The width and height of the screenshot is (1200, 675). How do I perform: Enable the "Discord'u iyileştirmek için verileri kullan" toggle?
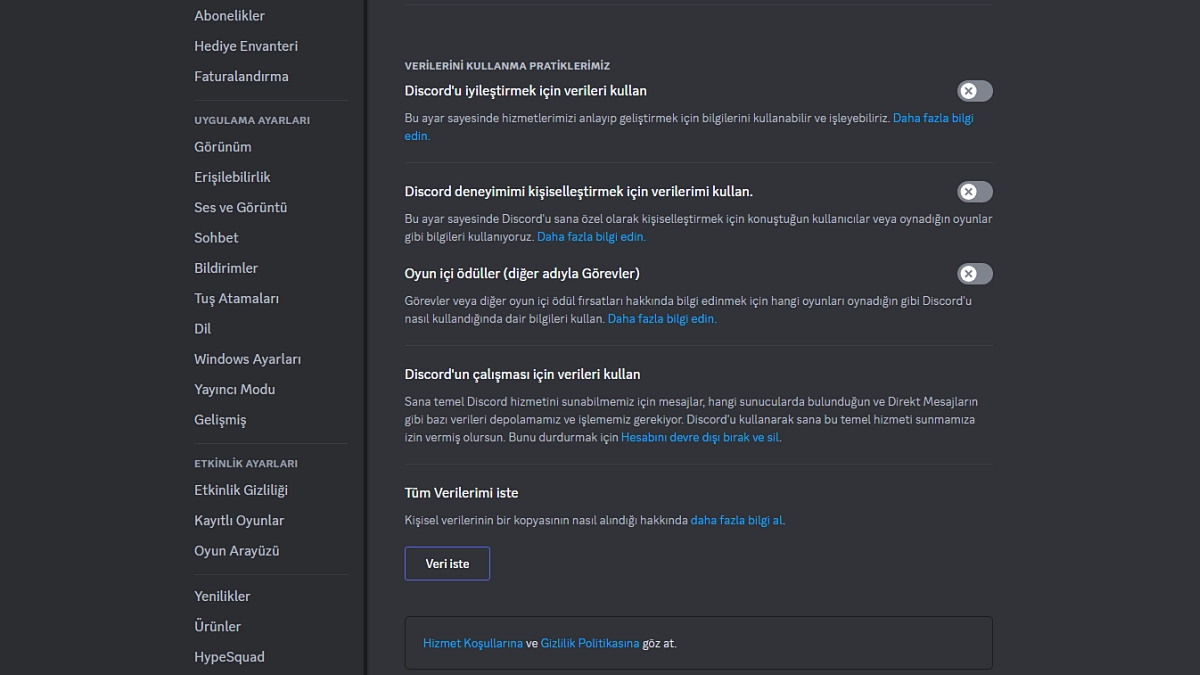click(973, 90)
